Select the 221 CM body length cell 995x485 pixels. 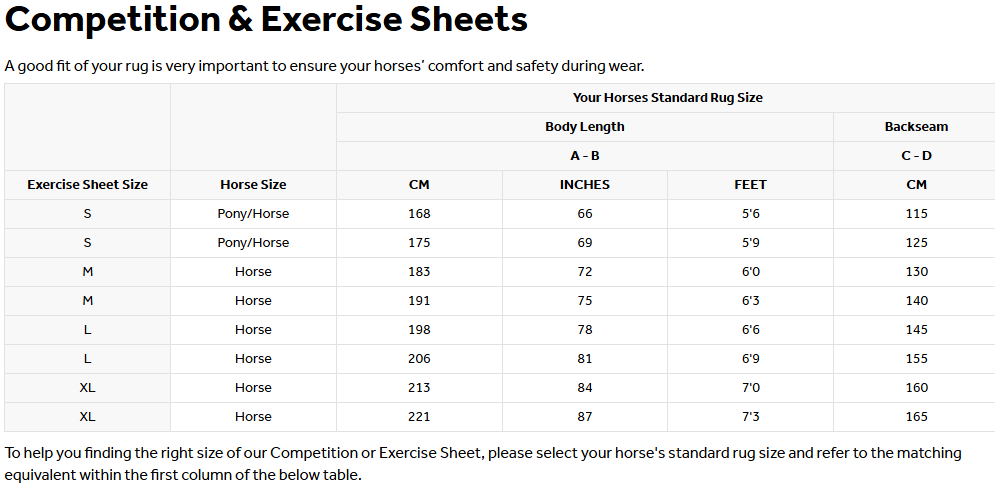419,417
